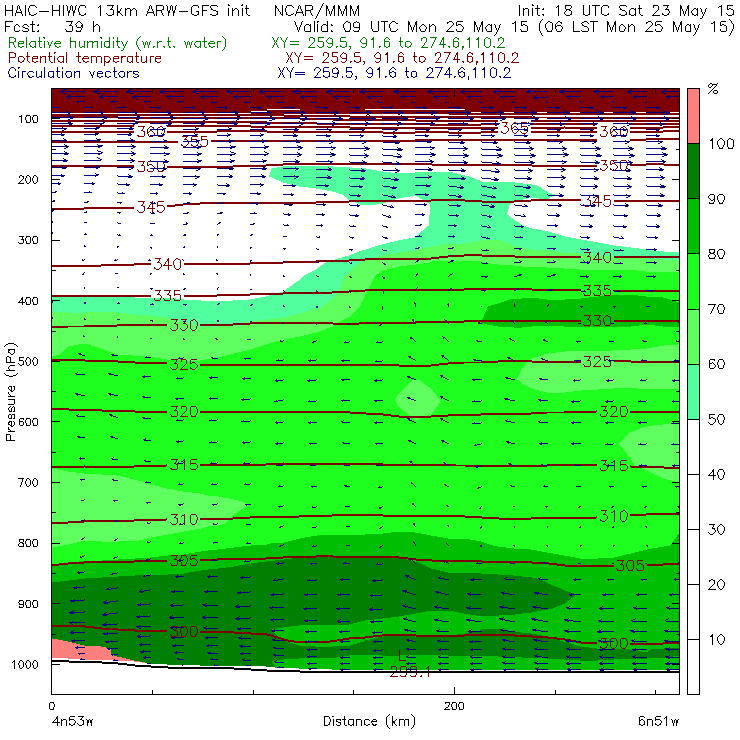Click green 'Relative humidity (w.r.t. water)' legend label
The image size is (740, 740).
[x=118, y=43]
